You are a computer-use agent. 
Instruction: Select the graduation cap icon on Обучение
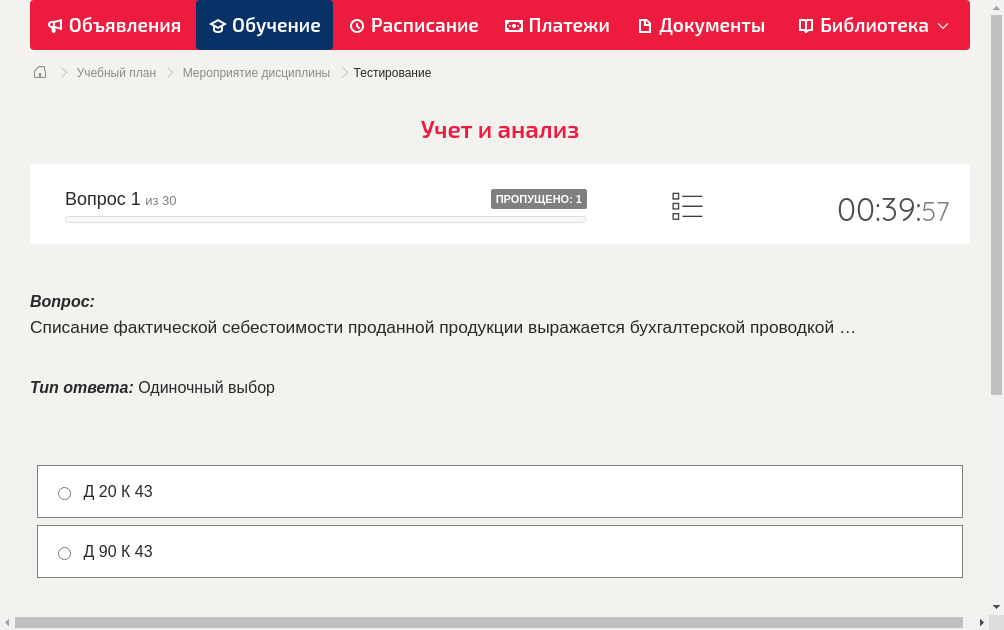pos(219,25)
